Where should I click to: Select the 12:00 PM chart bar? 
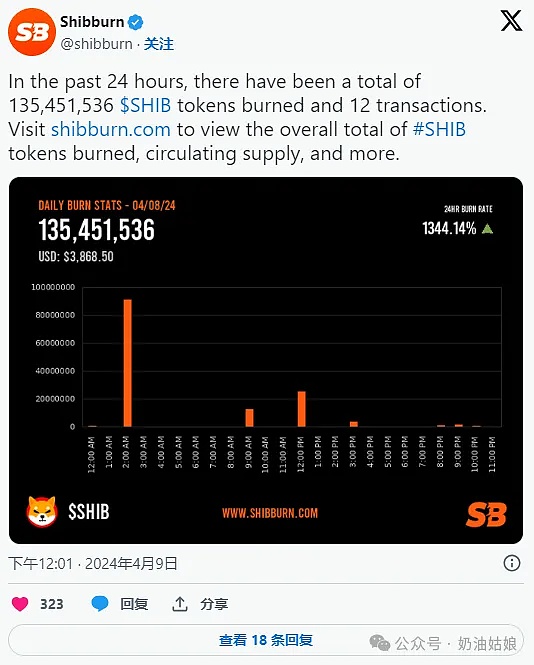(302, 409)
